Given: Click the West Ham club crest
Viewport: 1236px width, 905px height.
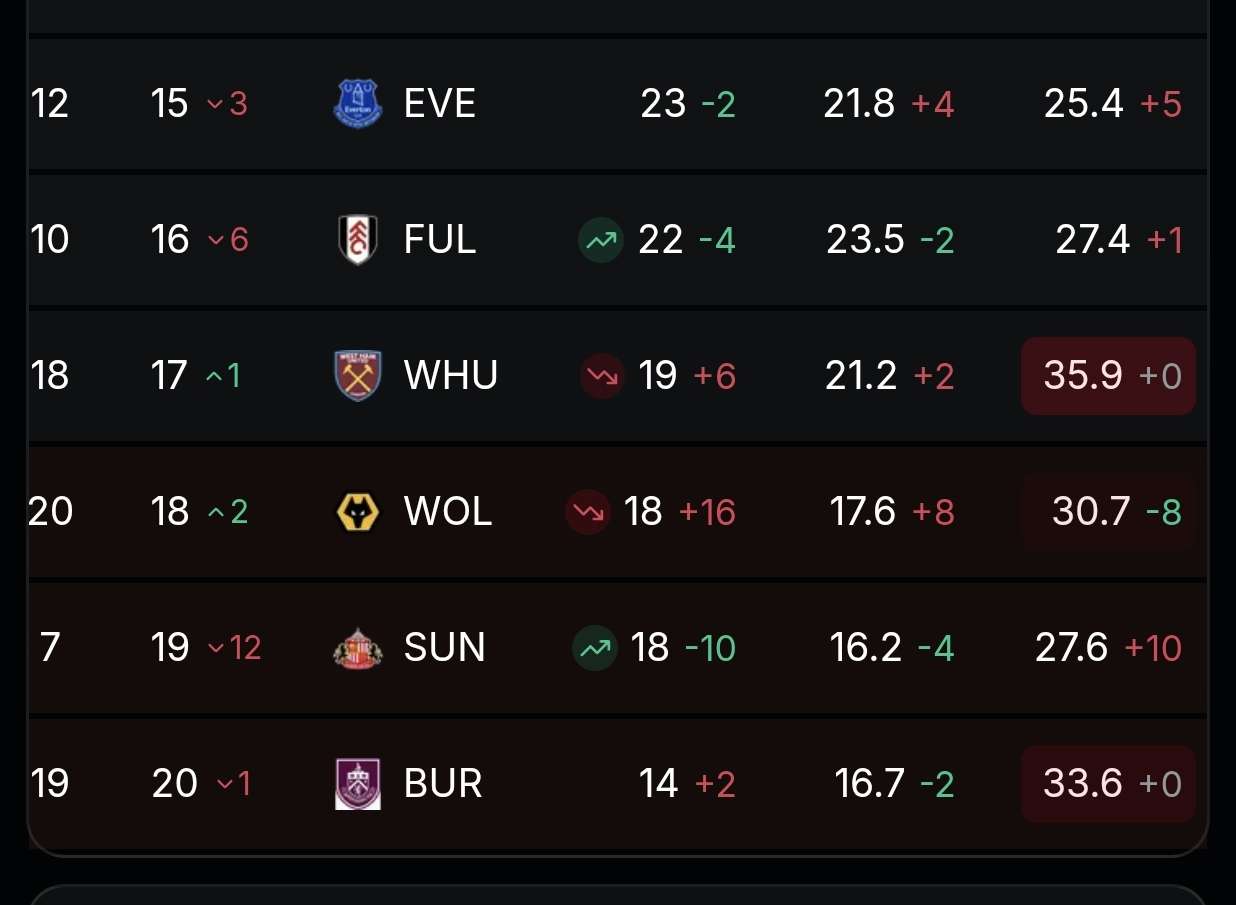Looking at the screenshot, I should 357,376.
